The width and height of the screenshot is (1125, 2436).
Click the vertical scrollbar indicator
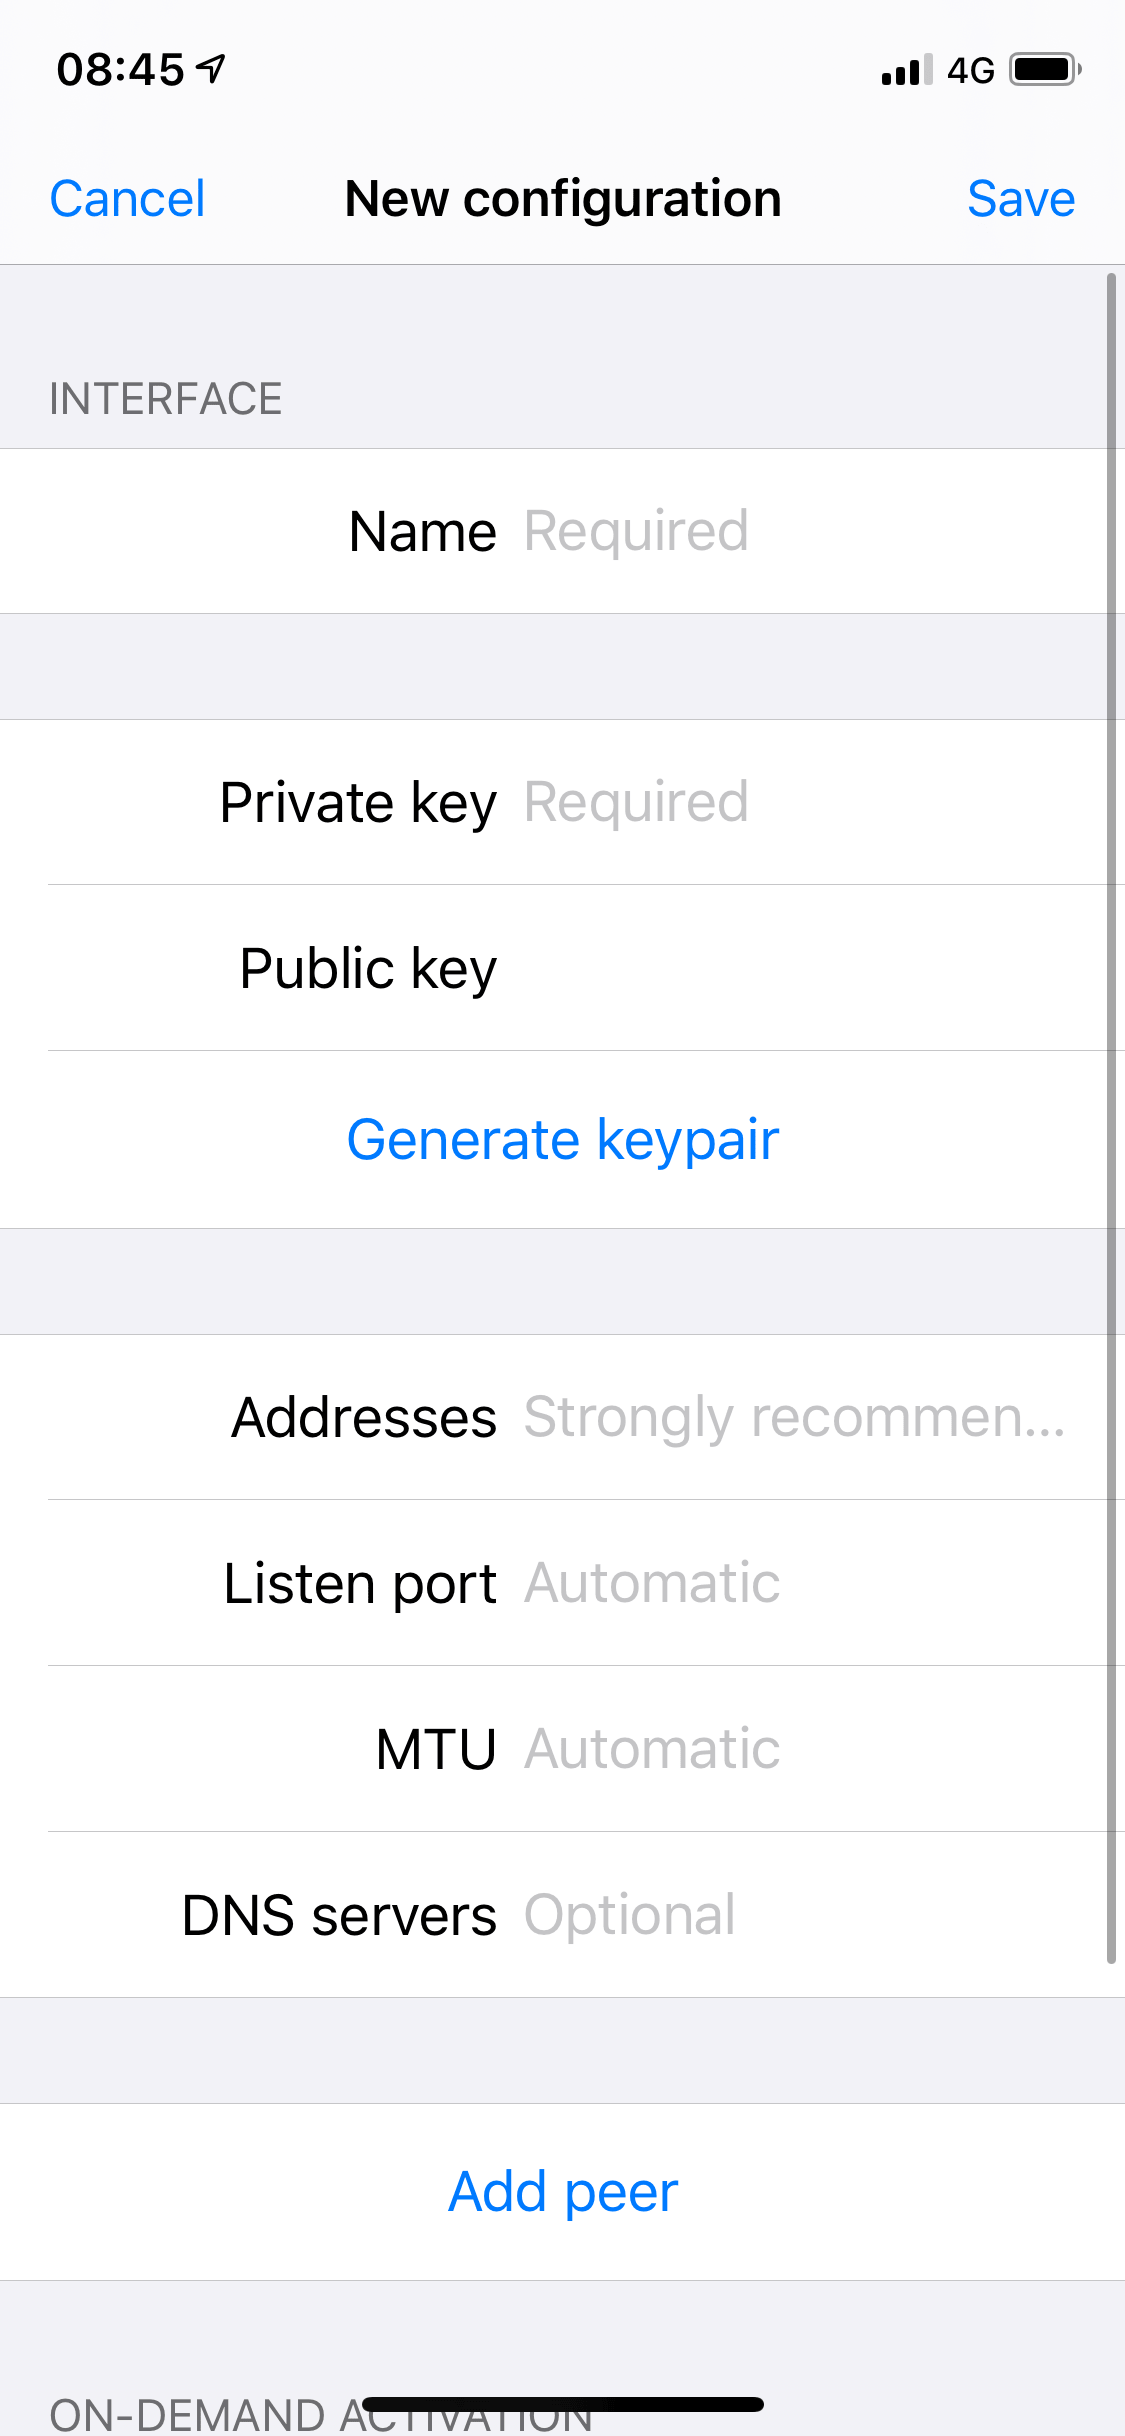(1111, 1118)
